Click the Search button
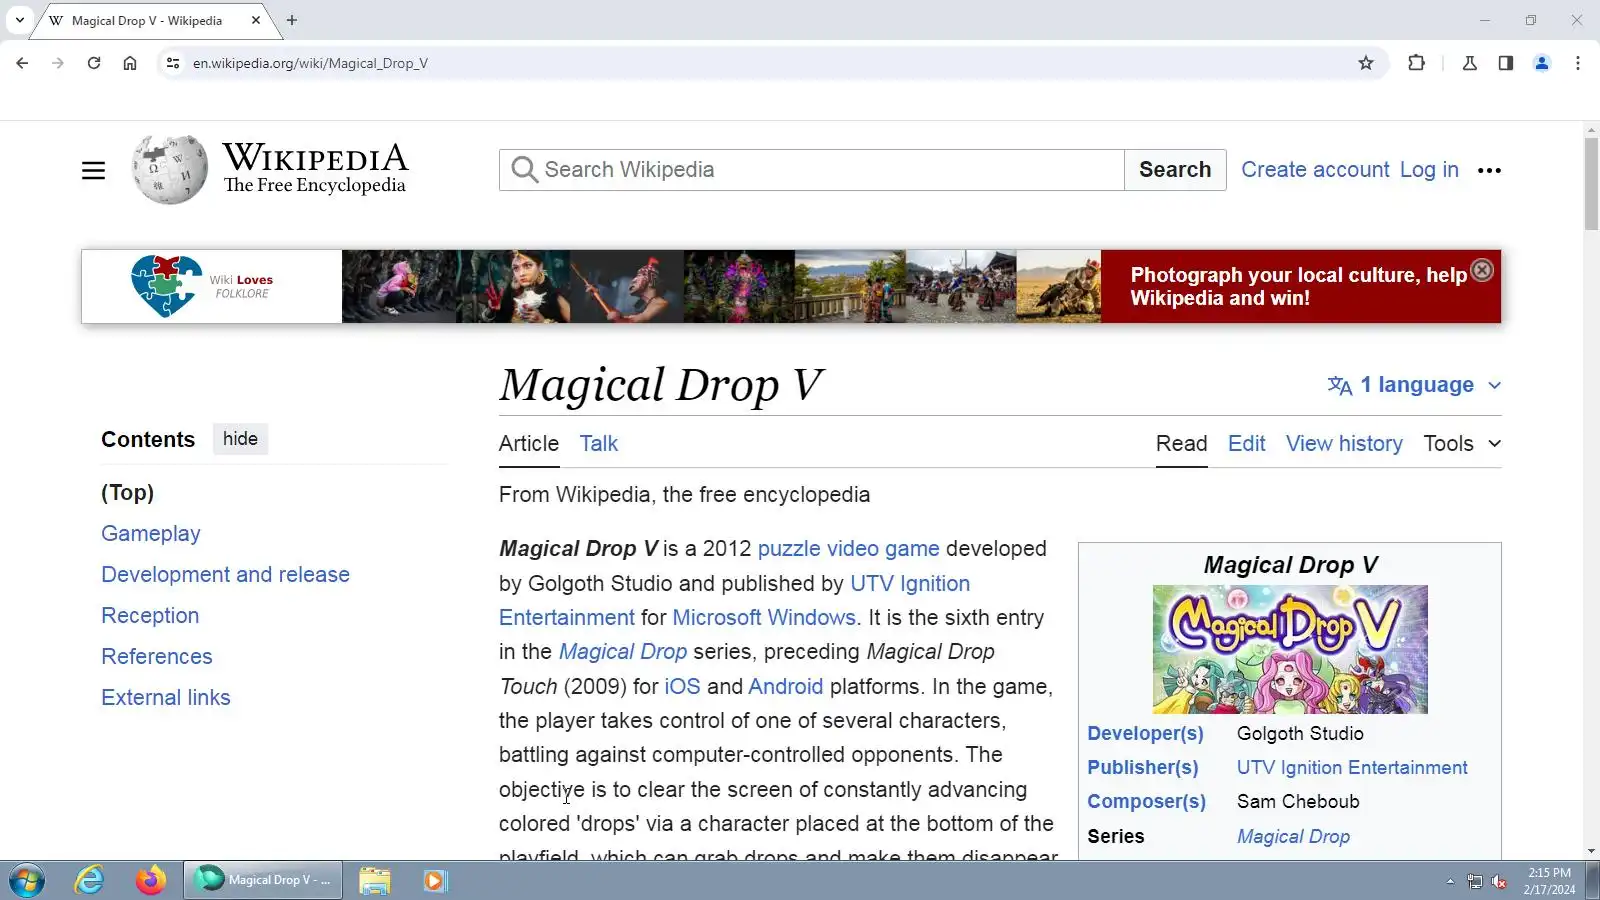1600x900 pixels. (x=1175, y=170)
